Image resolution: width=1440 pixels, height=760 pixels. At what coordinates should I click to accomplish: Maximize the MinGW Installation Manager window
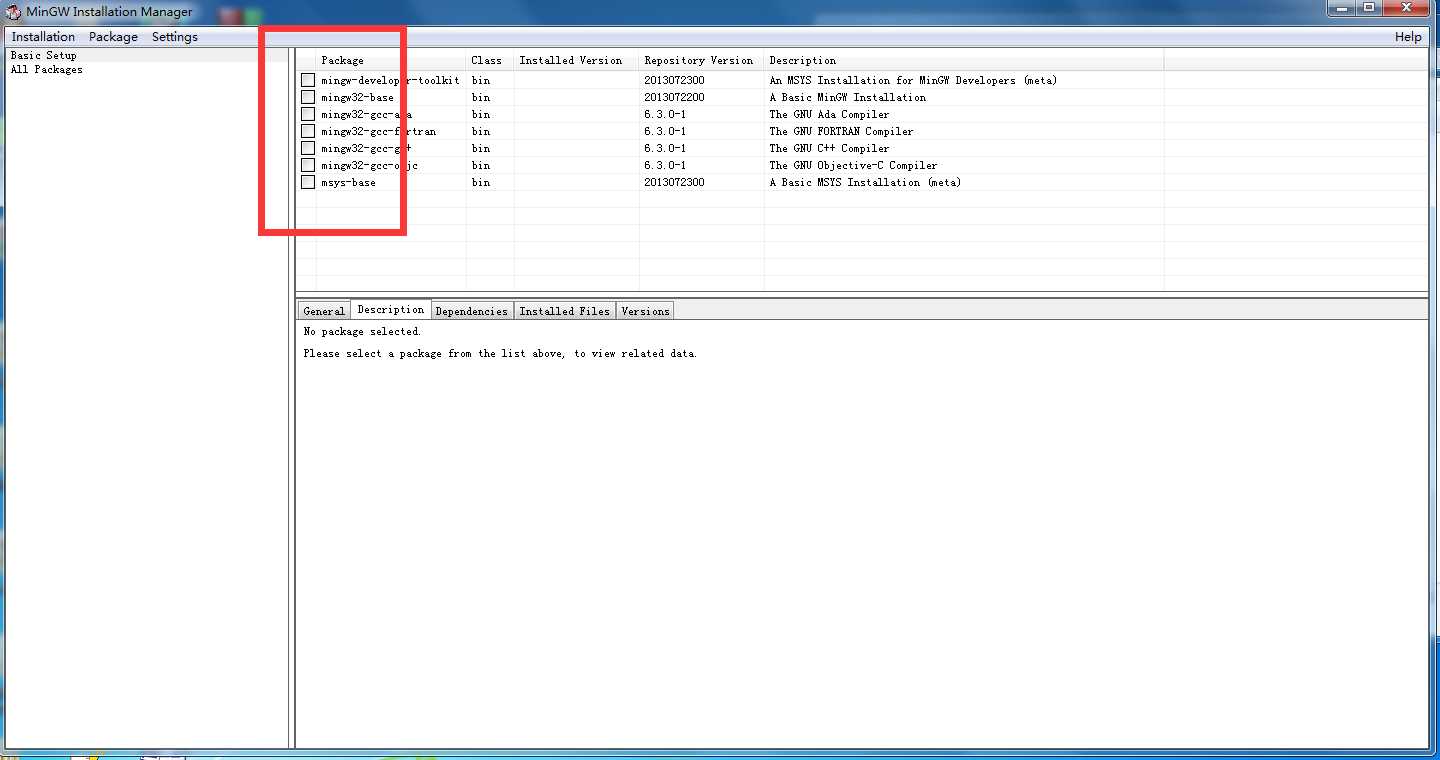click(x=1368, y=8)
